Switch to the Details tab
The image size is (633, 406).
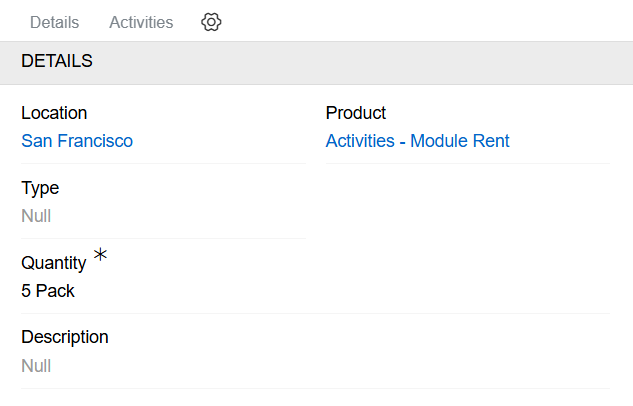point(54,22)
